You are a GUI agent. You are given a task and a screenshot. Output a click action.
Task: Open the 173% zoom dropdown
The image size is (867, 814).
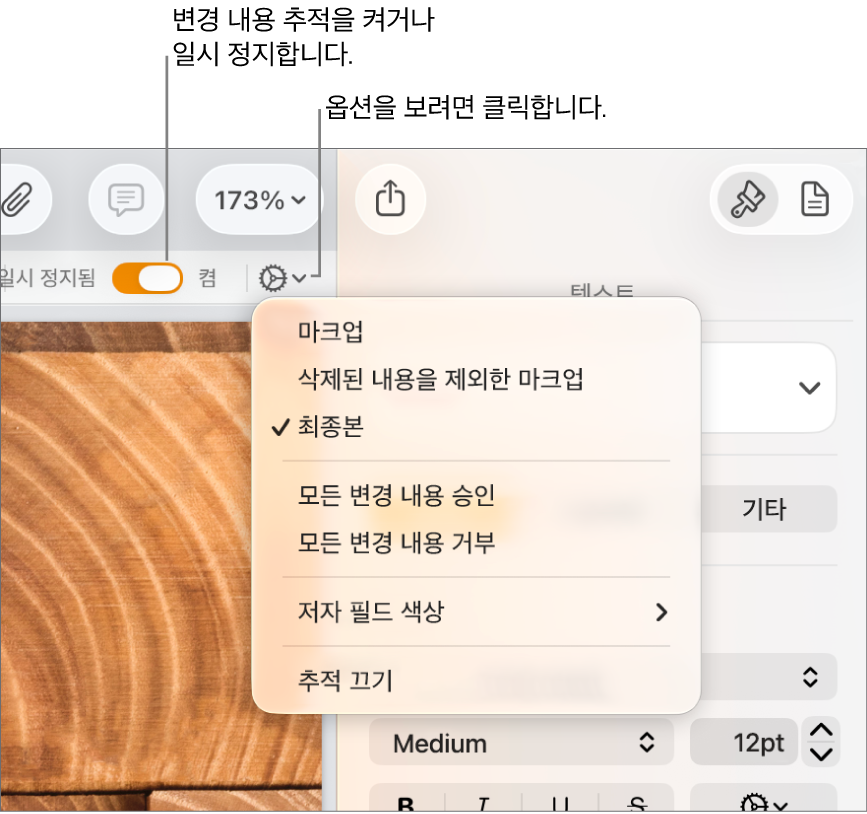(x=259, y=199)
